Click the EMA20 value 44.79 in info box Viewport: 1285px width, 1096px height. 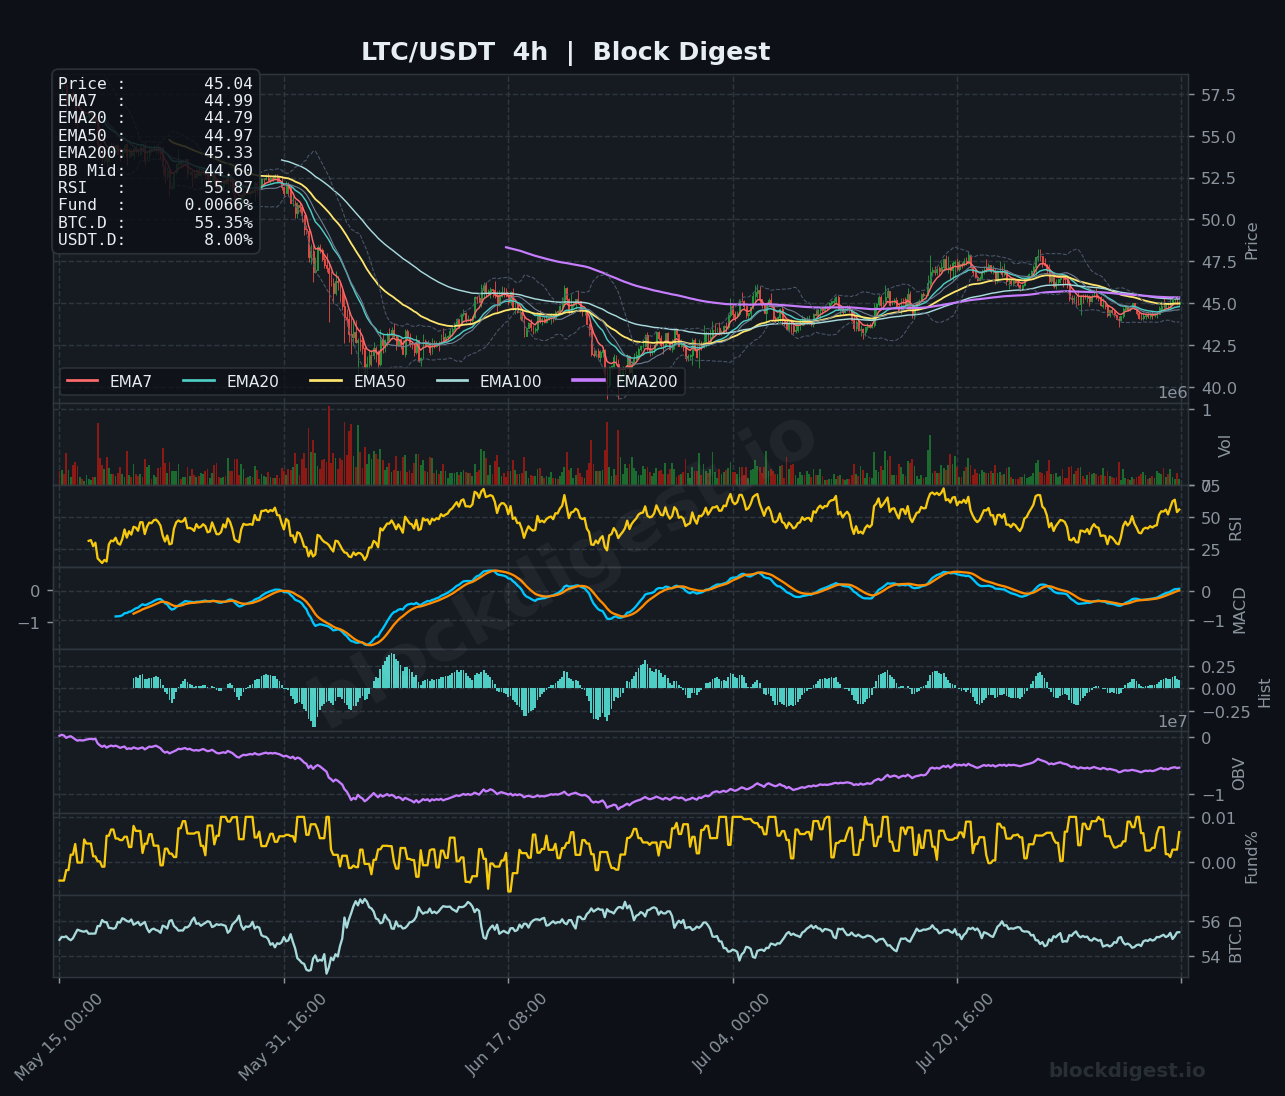pyautogui.click(x=228, y=118)
